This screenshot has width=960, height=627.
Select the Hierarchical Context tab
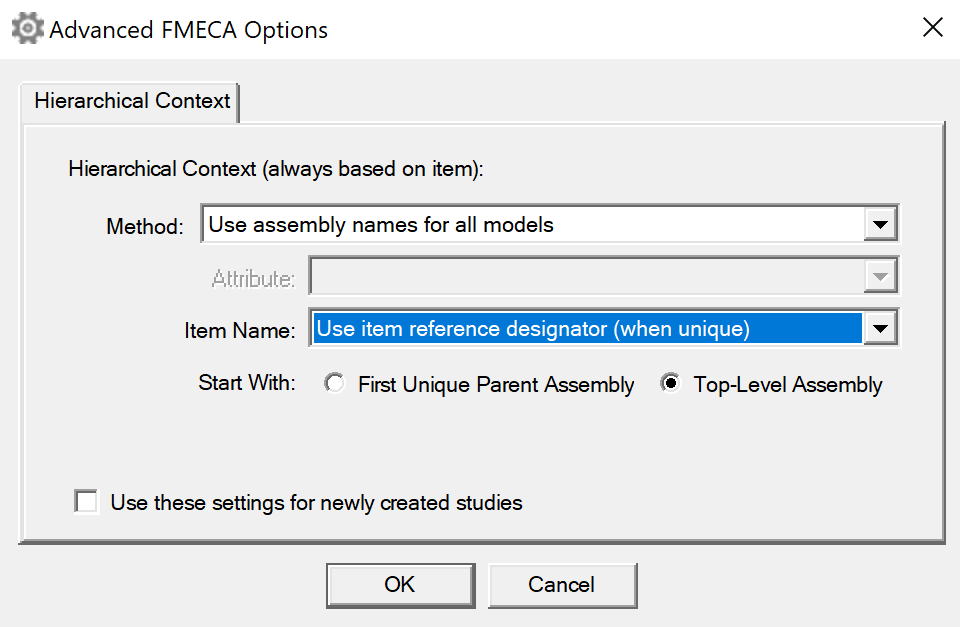click(x=132, y=101)
